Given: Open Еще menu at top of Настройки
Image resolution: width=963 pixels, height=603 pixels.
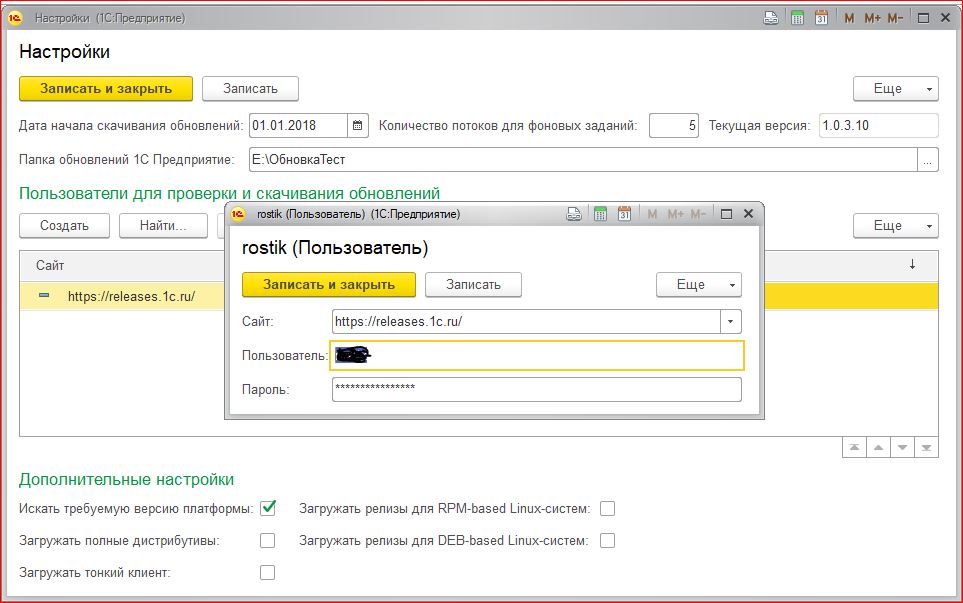Looking at the screenshot, I should point(895,88).
